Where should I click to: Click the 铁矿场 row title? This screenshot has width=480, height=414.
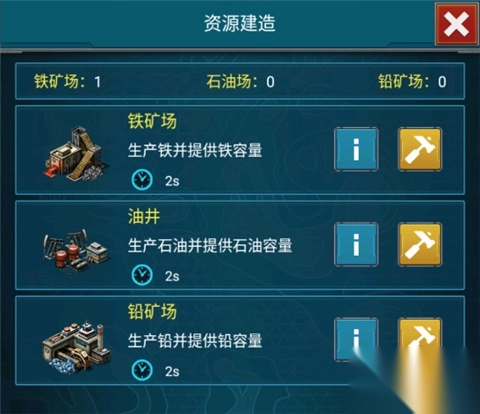point(152,121)
